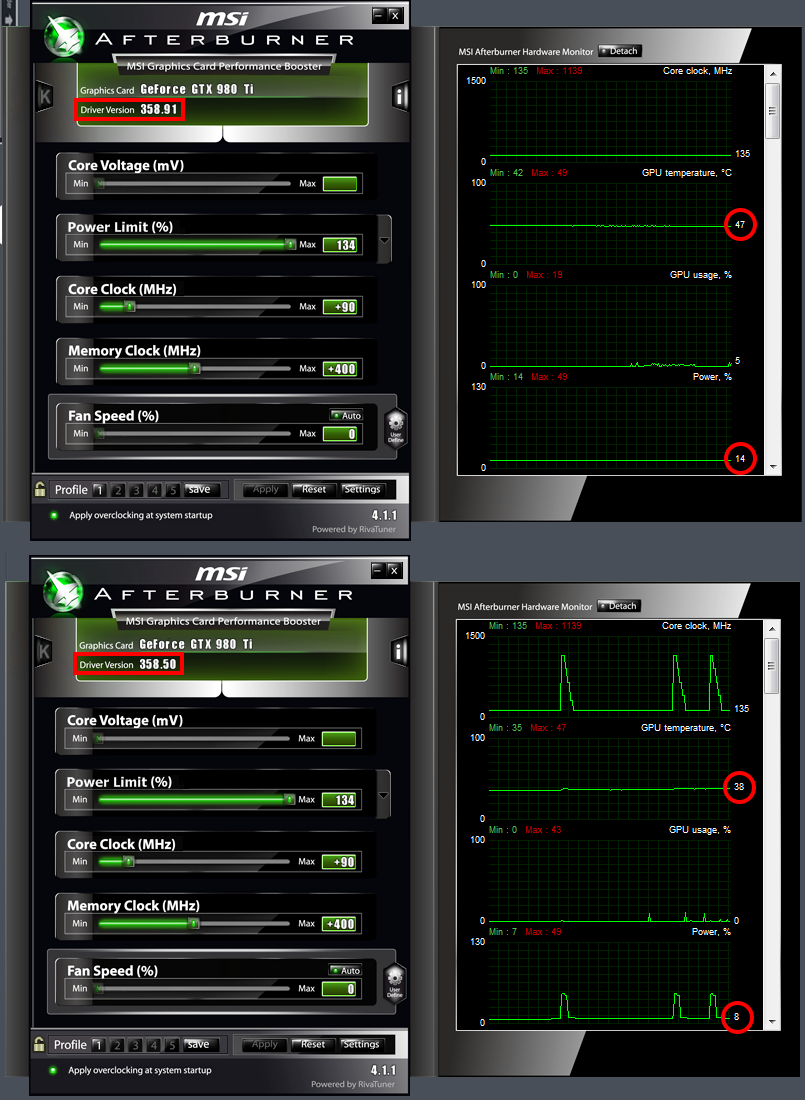Click scroll down arrow, upper Hardware Monitor
The height and width of the screenshot is (1100, 805).
pyautogui.click(x=773, y=467)
